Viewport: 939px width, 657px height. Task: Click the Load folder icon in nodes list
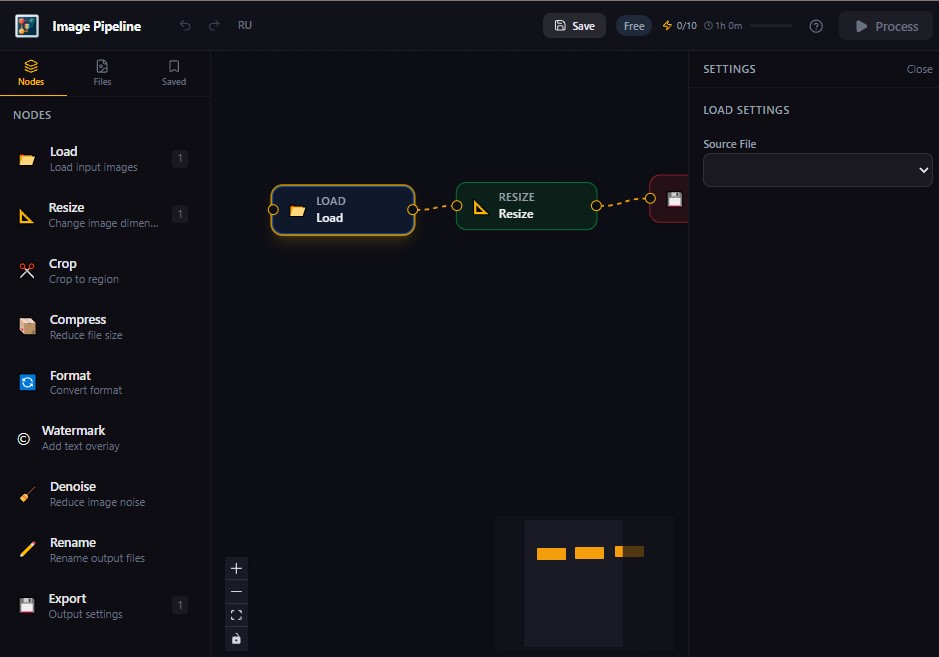27,159
